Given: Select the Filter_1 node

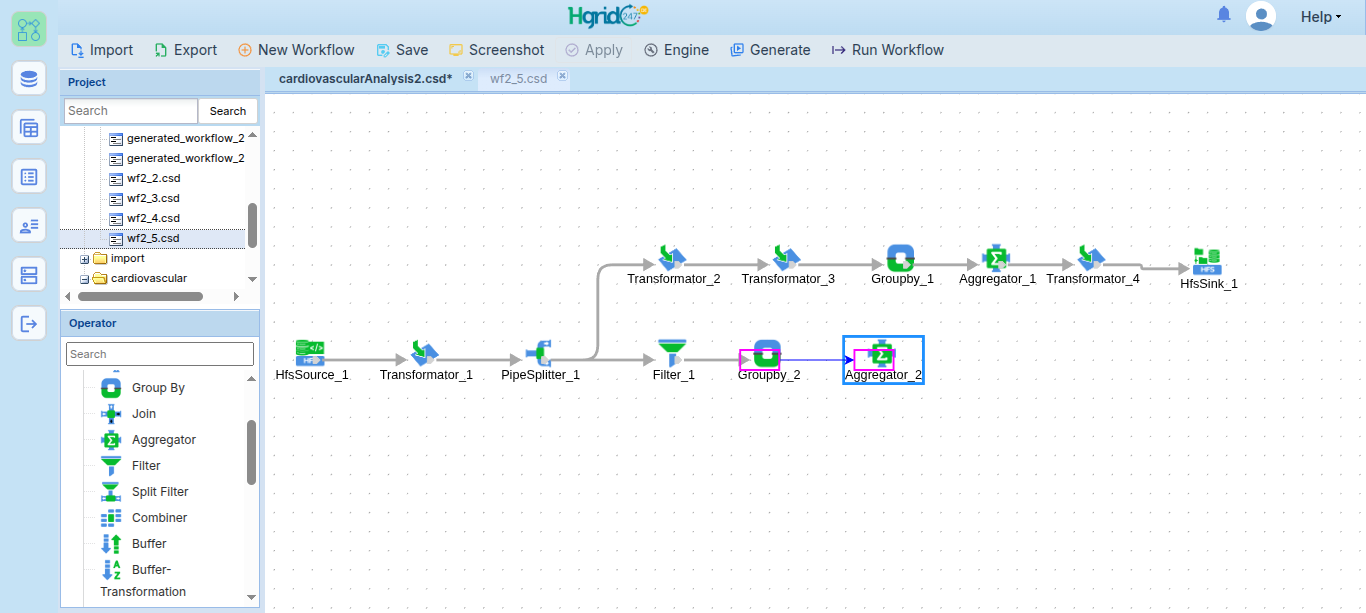Looking at the screenshot, I should click(673, 360).
